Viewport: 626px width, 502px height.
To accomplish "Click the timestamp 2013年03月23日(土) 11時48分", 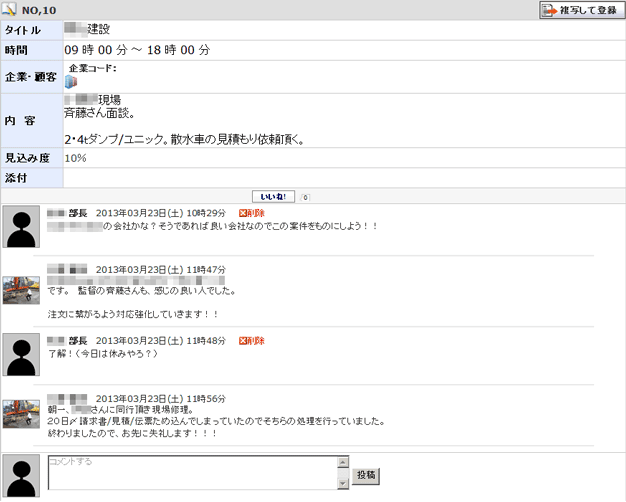I will pos(161,341).
